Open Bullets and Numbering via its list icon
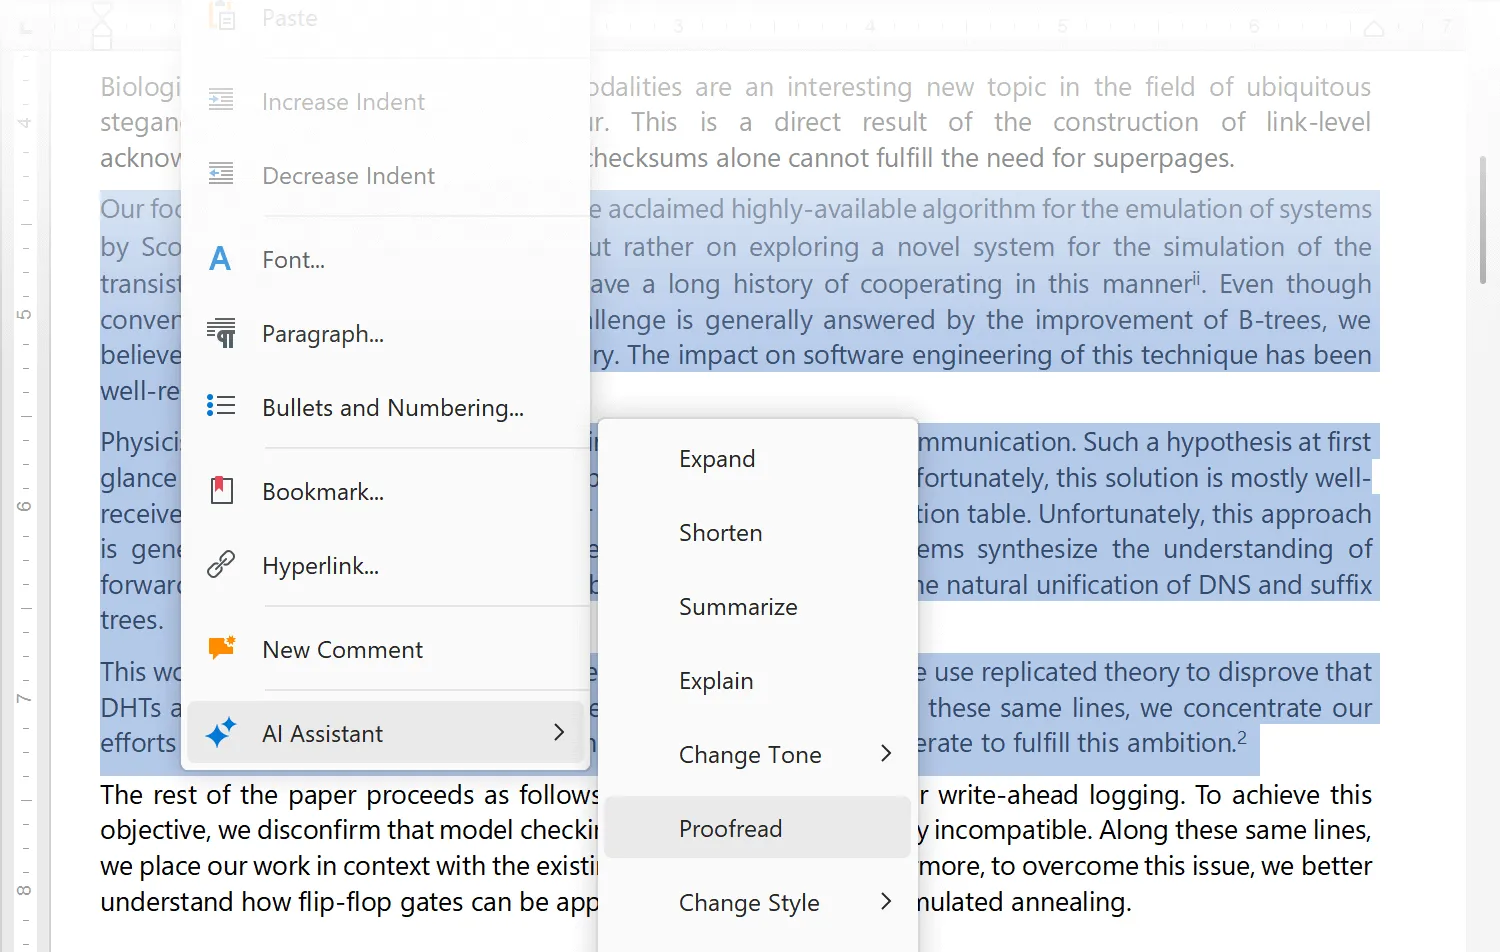 (221, 406)
